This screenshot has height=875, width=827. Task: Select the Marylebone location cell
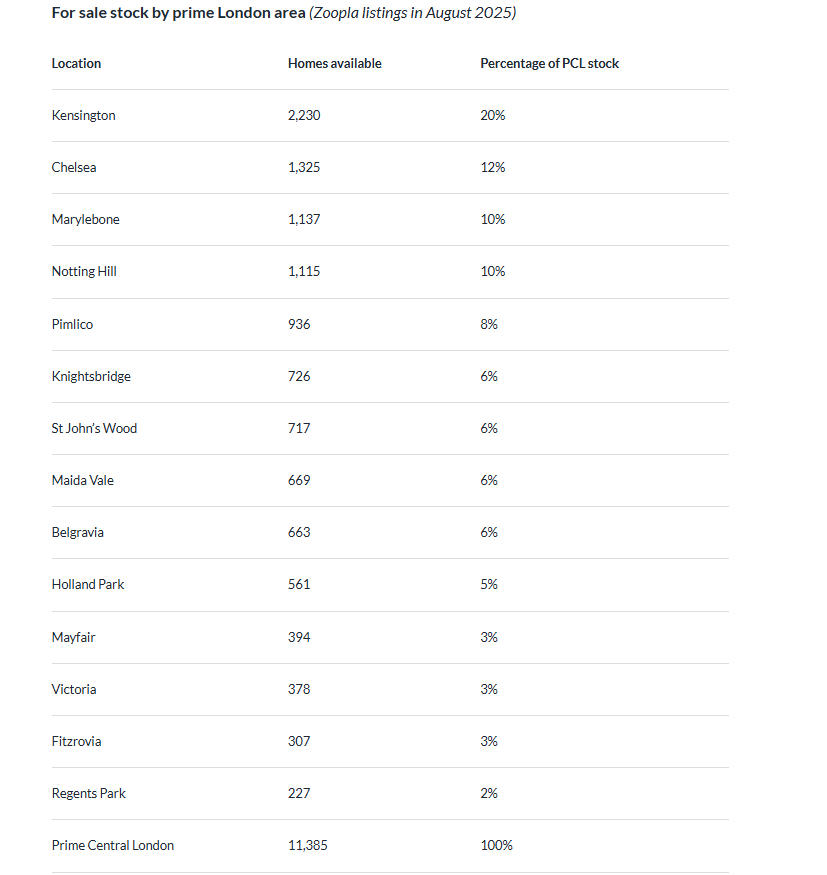[85, 219]
